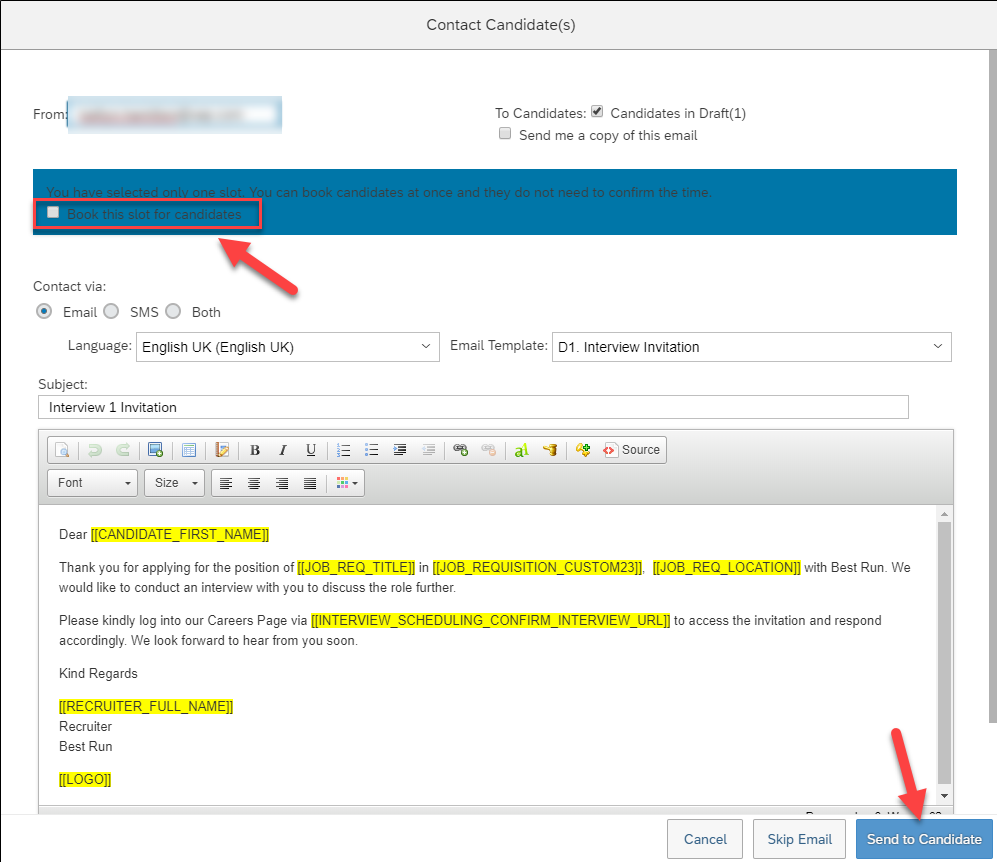This screenshot has height=862, width=997.
Task: Click the yellow icon with green plus
Action: (x=582, y=450)
